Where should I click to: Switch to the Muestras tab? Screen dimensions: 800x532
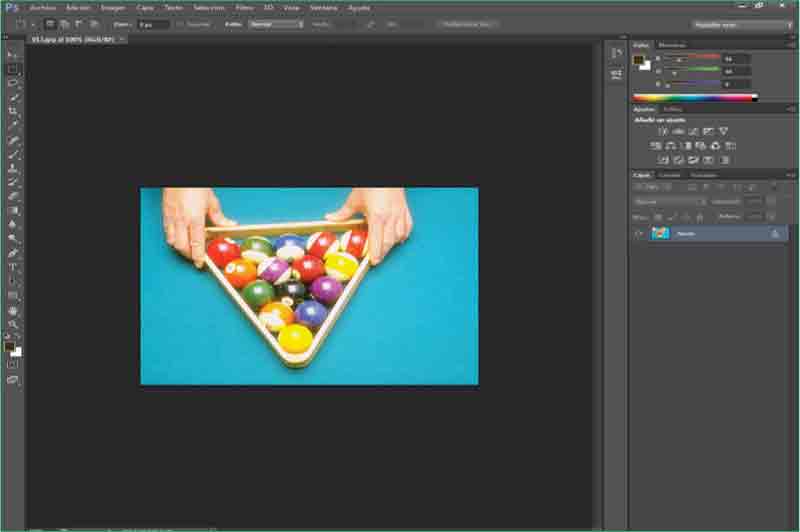coord(671,44)
